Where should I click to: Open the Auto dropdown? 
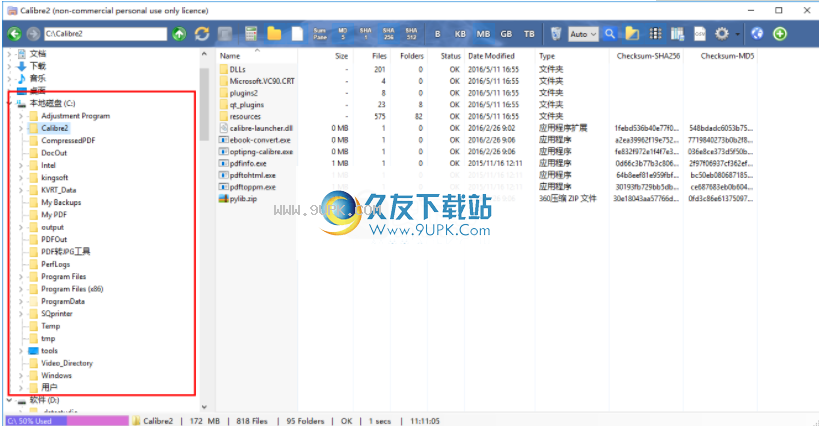[x=583, y=34]
